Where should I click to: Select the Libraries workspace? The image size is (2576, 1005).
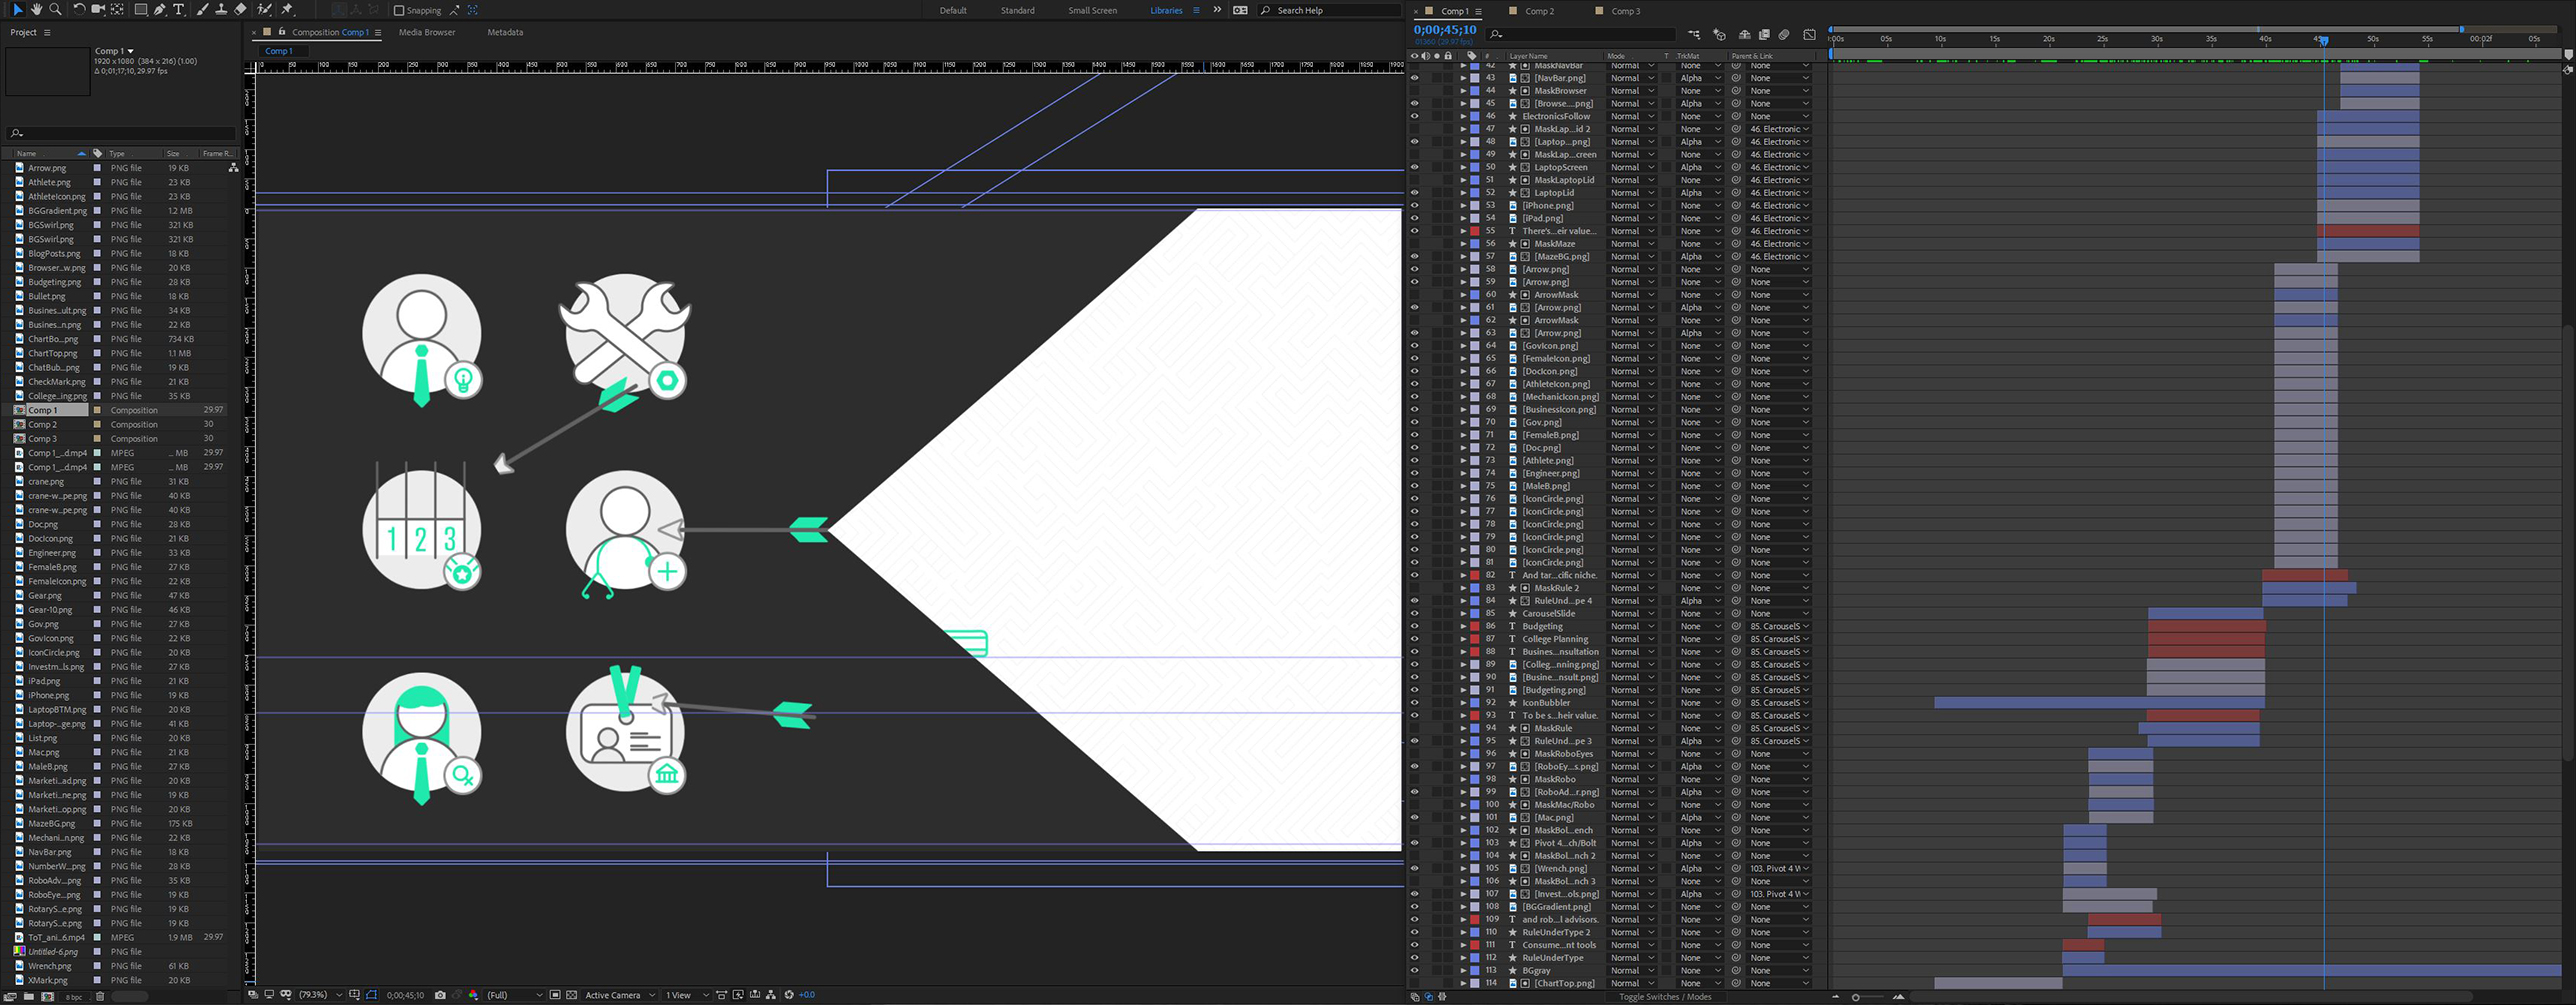point(1165,10)
